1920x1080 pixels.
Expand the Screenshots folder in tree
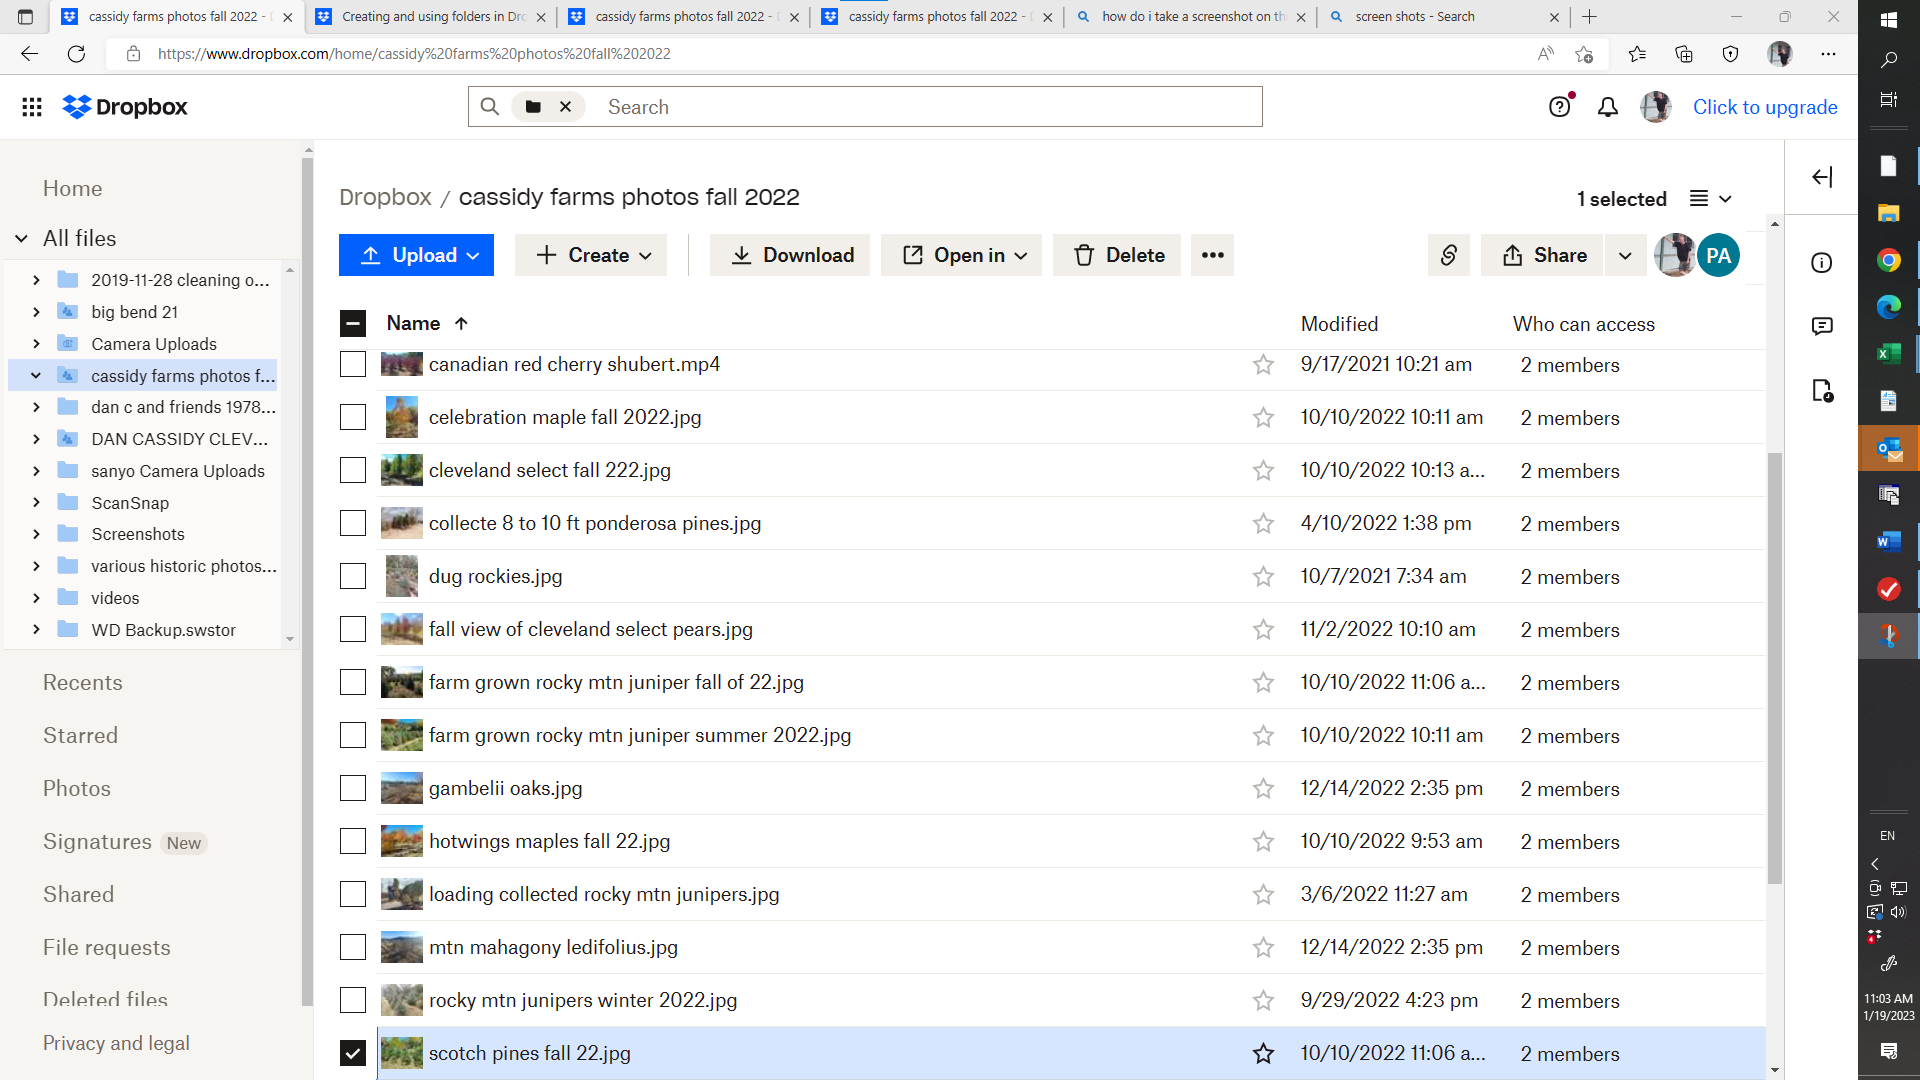(36, 534)
